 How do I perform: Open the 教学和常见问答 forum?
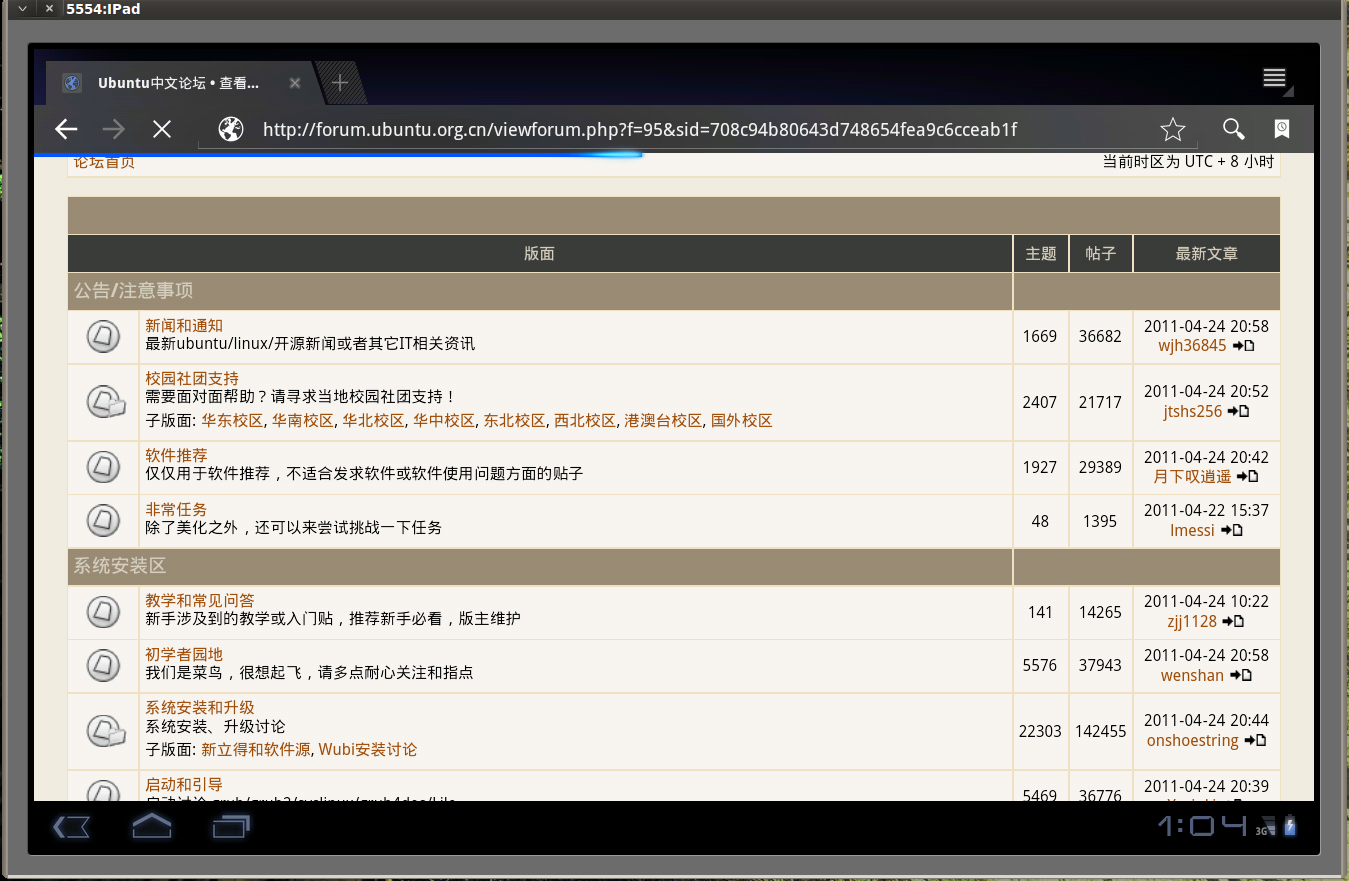click(200, 600)
